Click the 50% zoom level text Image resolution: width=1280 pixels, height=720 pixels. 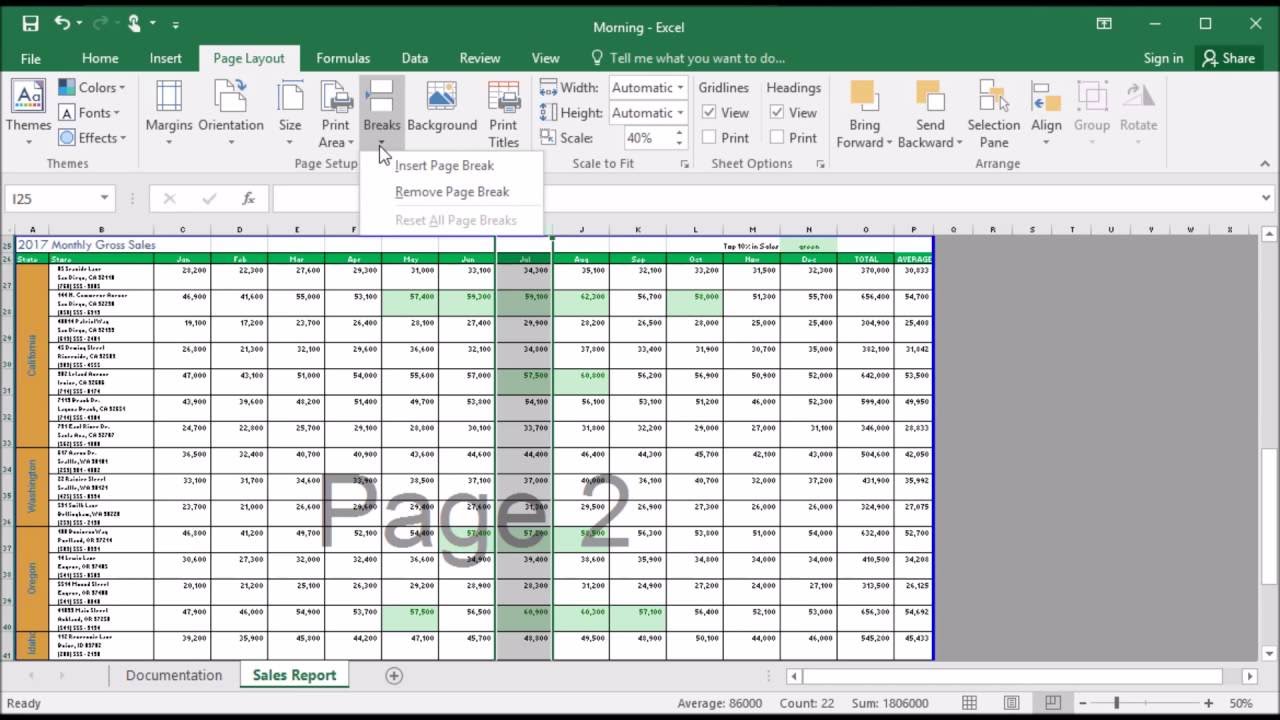click(1241, 704)
